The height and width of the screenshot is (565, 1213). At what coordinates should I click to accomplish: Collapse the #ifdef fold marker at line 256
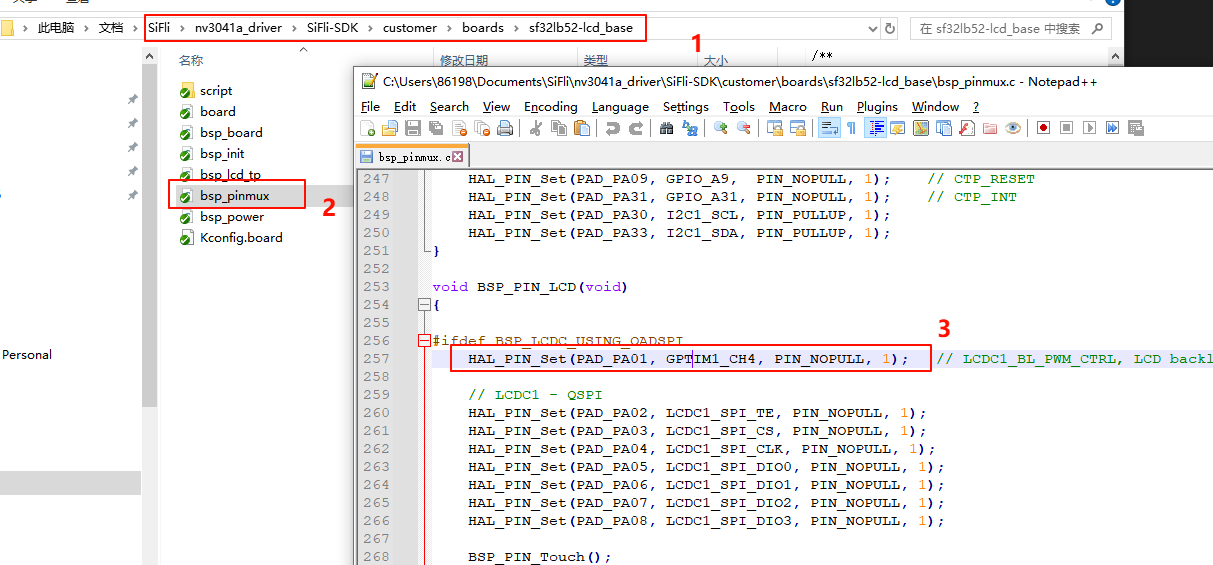point(424,341)
